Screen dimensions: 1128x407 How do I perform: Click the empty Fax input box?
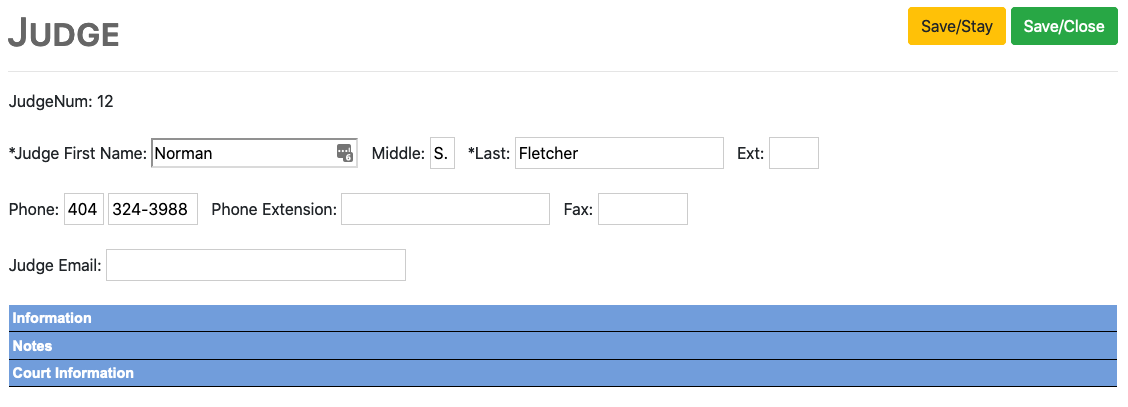point(642,209)
